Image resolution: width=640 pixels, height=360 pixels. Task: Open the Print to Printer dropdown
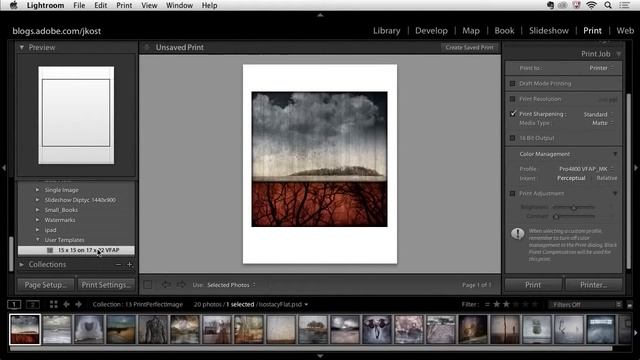(601, 68)
